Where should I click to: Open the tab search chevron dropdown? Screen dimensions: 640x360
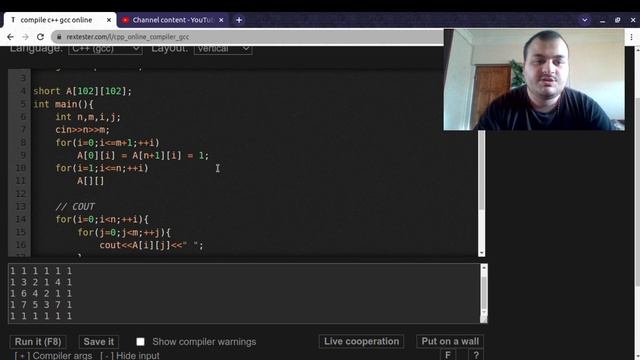point(584,20)
